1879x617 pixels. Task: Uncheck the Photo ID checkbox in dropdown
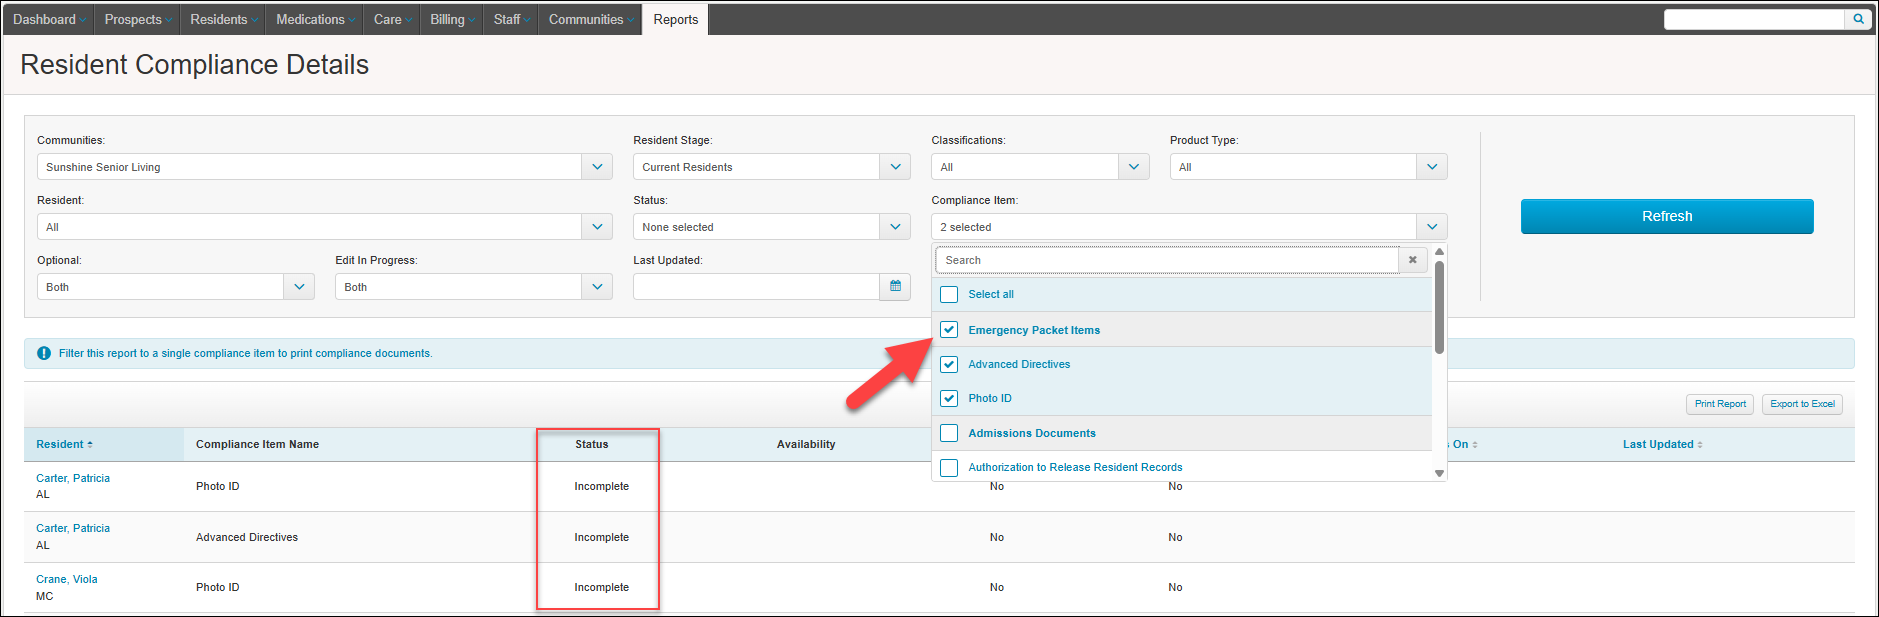(949, 398)
